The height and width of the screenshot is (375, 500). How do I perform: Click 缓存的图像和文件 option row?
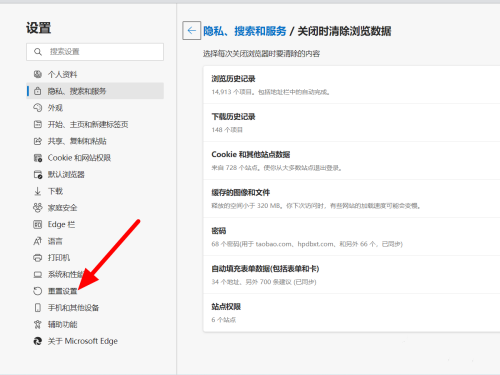click(x=352, y=199)
